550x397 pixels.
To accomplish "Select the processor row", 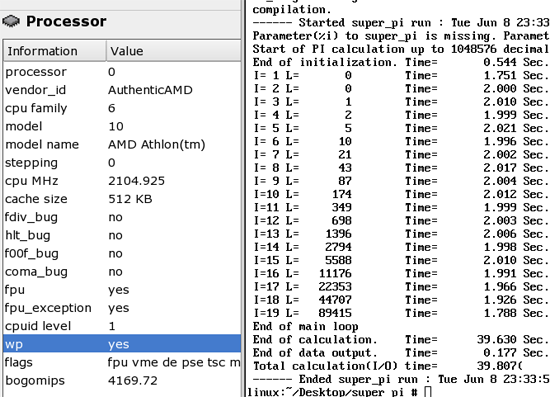I will pyautogui.click(x=122, y=72).
